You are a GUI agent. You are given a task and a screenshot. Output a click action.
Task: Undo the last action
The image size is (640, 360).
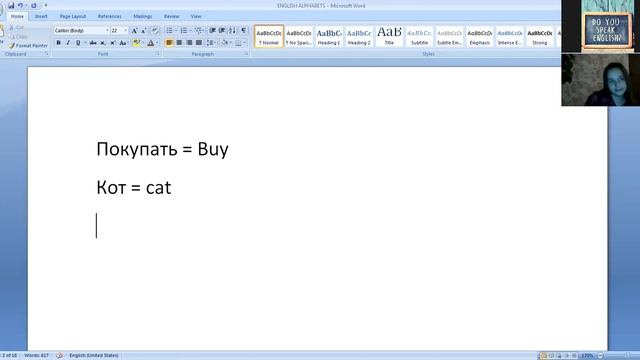tap(20, 6)
